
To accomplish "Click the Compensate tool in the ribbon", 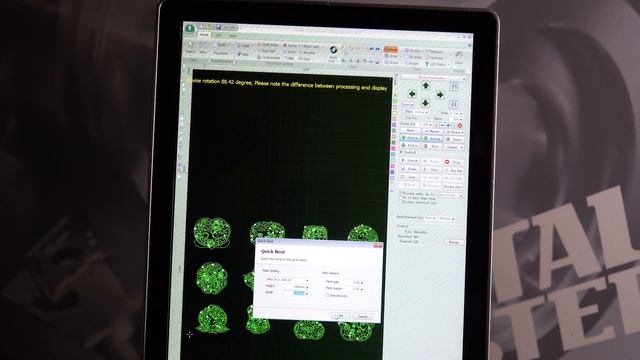I will (x=269, y=58).
